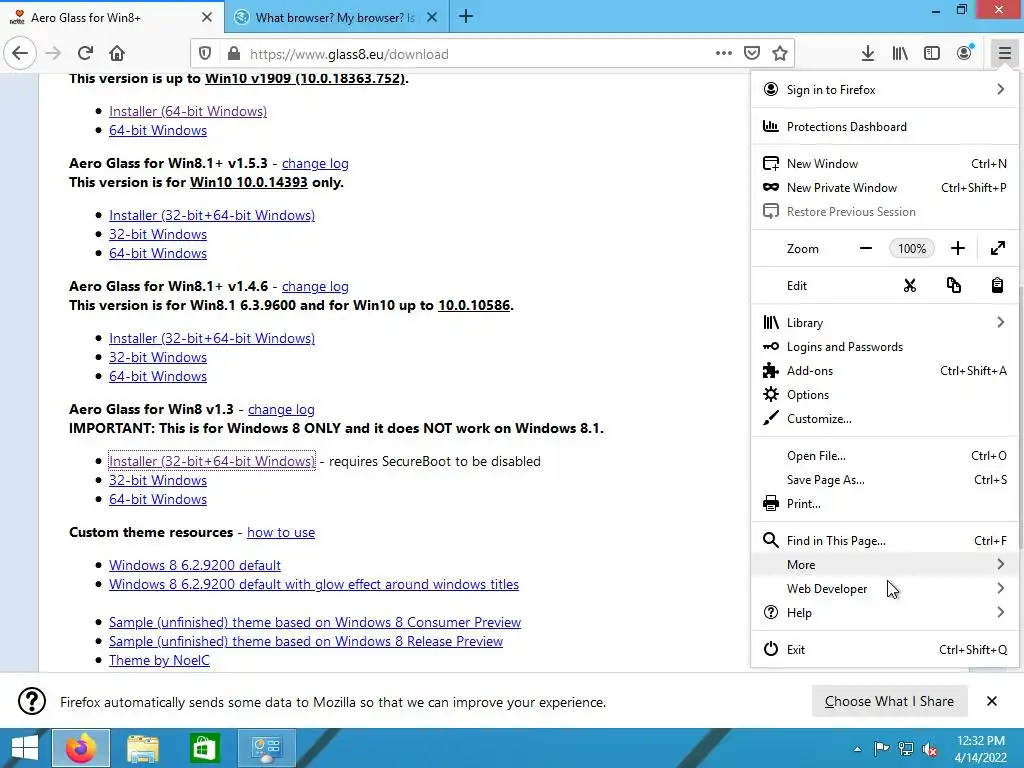Choose New Private Window menu item
This screenshot has width=1024, height=768.
pos(885,187)
